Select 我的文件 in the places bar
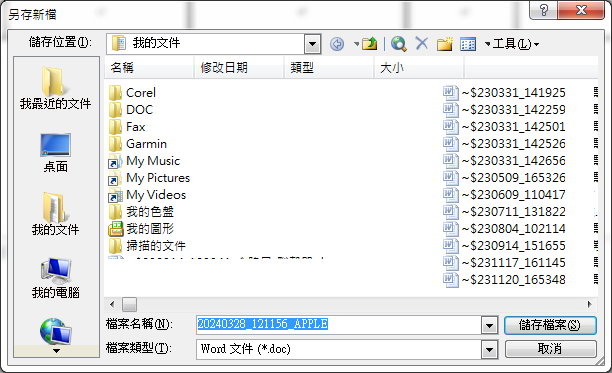This screenshot has height=373, width=612. pos(55,214)
